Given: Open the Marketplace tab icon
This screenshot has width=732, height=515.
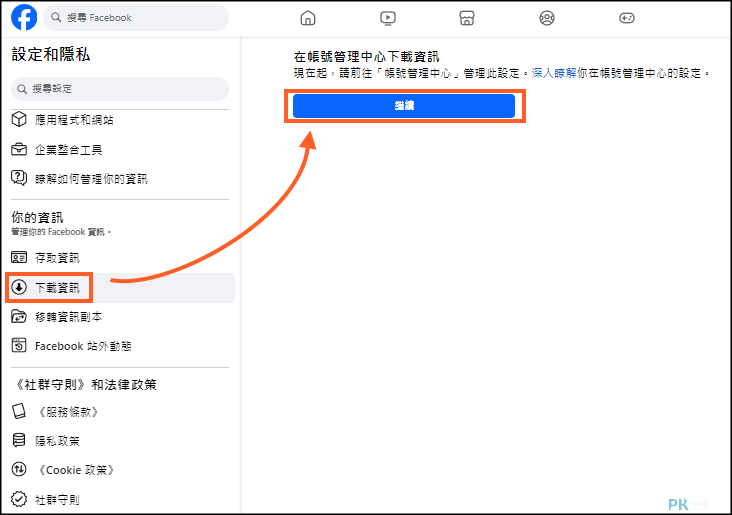Looking at the screenshot, I should click(x=467, y=18).
